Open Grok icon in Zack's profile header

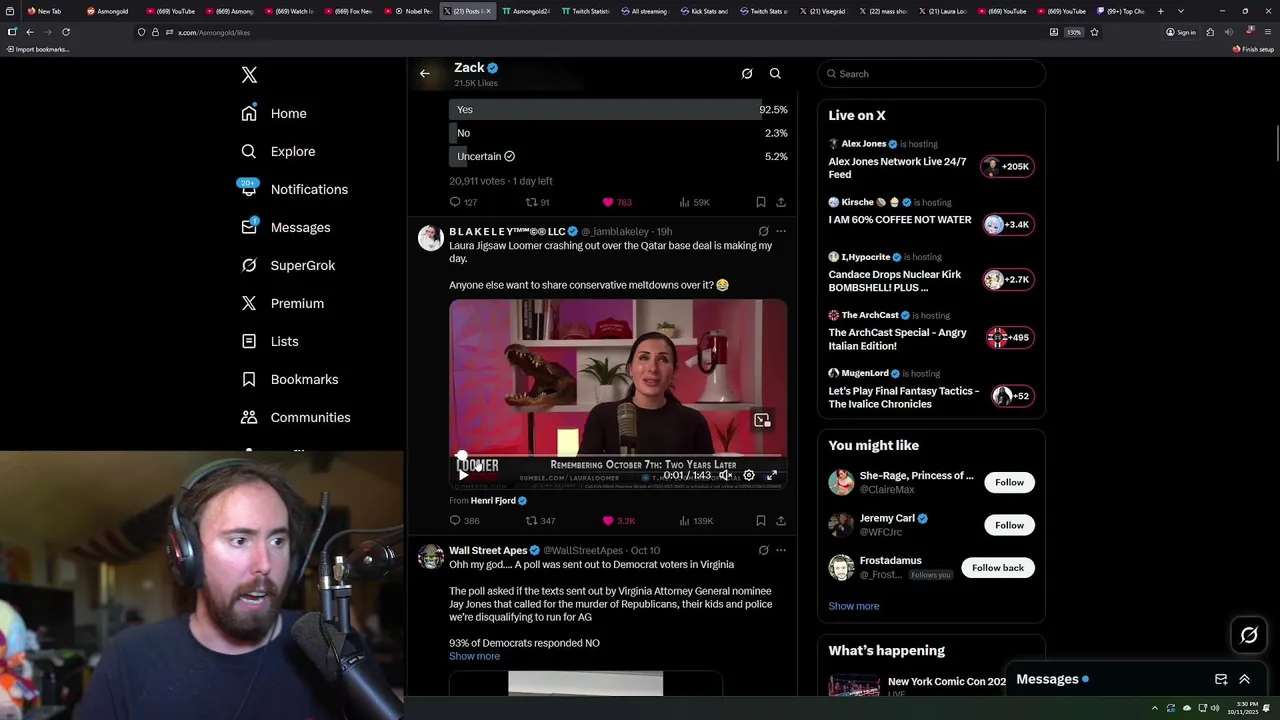pos(747,74)
